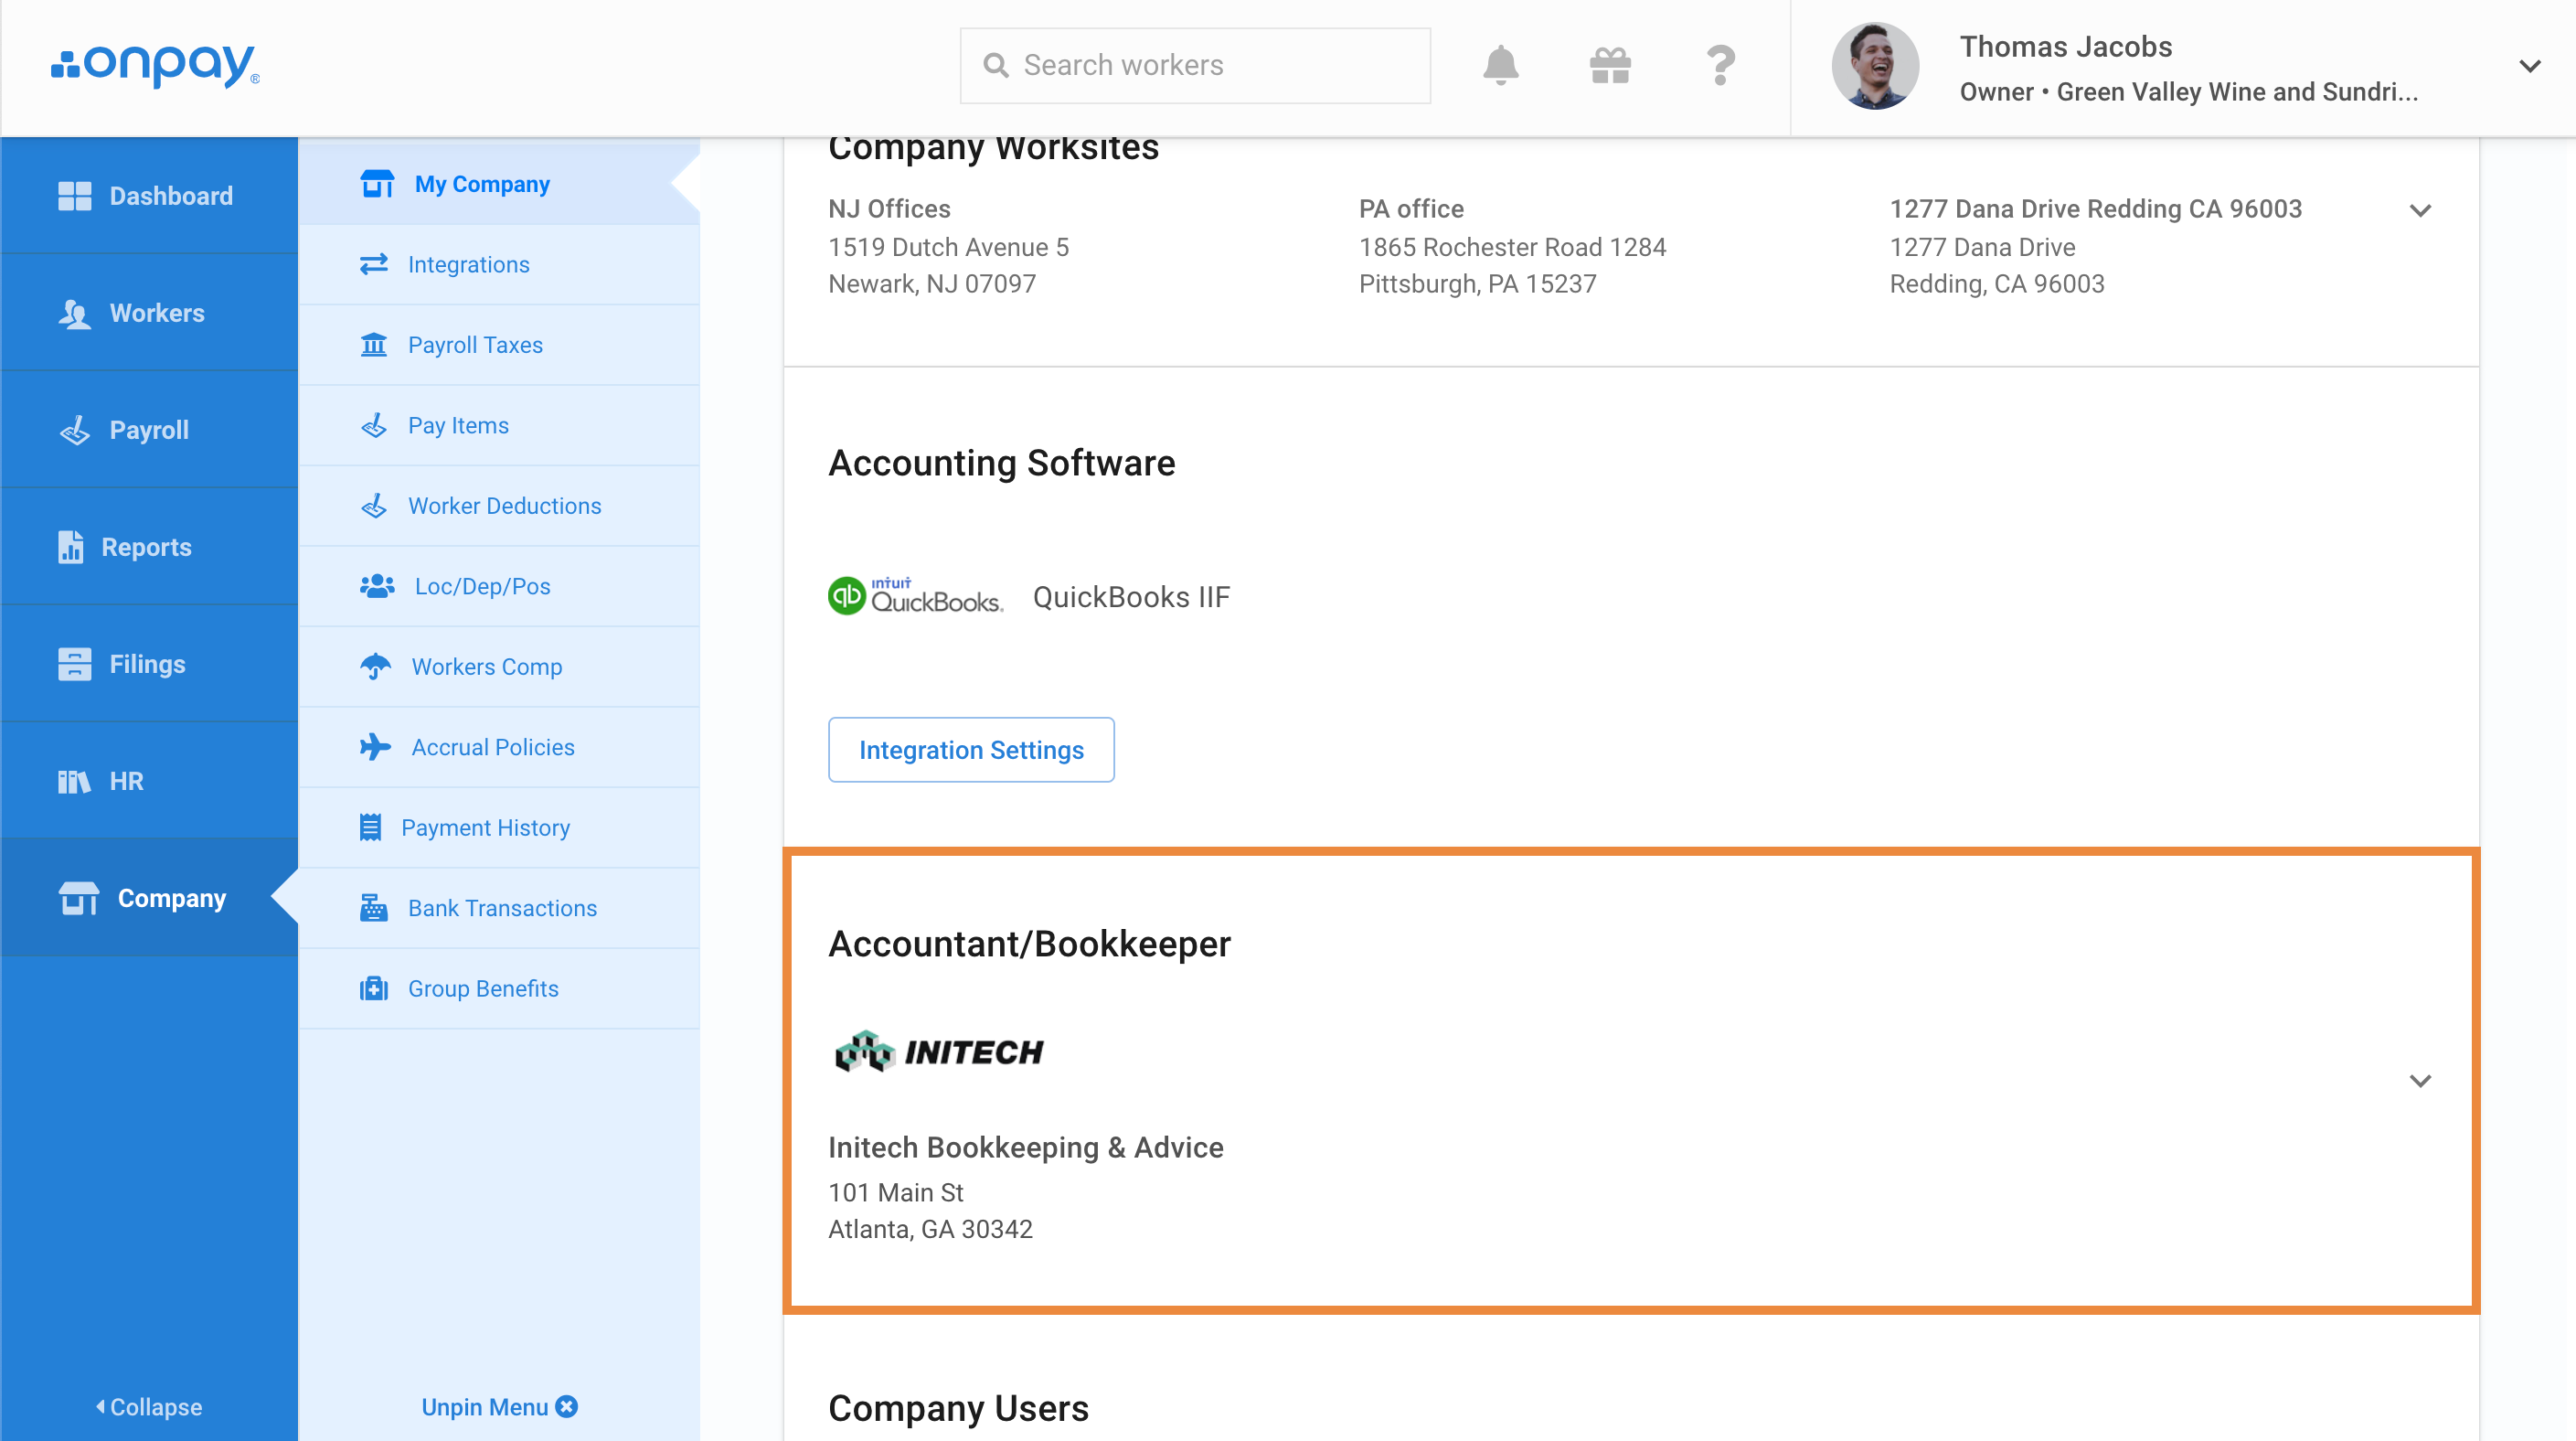Expand the Company Worksites chevron
The height and width of the screenshot is (1441, 2576).
tap(2420, 210)
